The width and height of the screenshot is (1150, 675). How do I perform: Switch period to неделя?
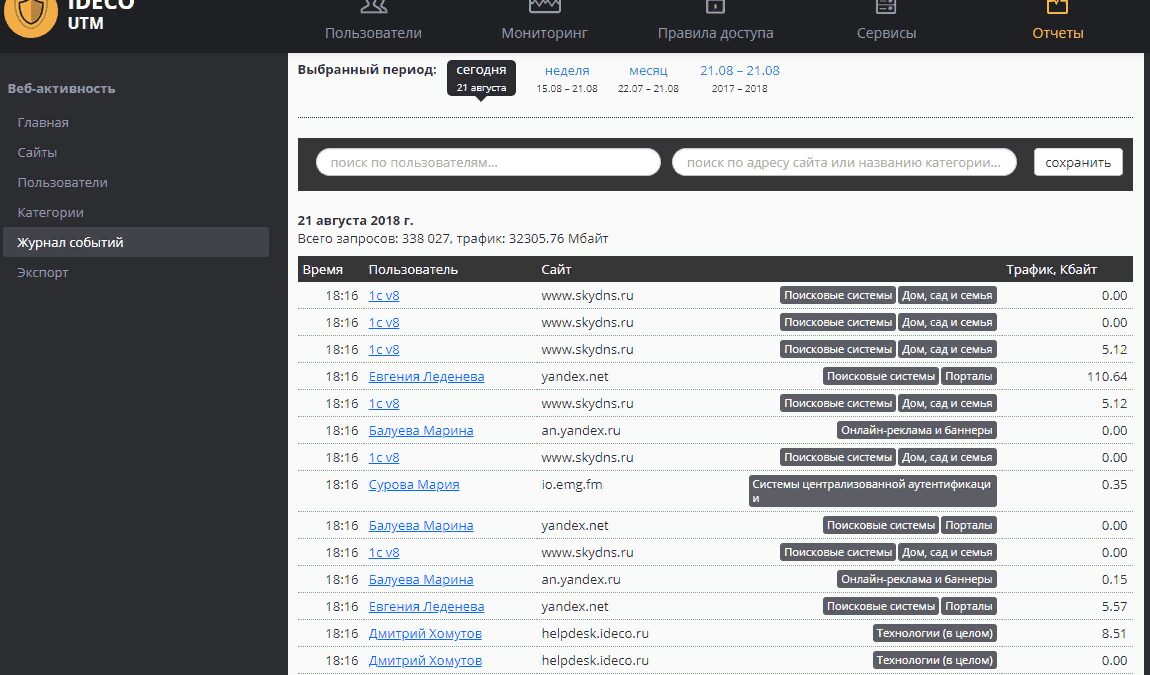coord(567,71)
